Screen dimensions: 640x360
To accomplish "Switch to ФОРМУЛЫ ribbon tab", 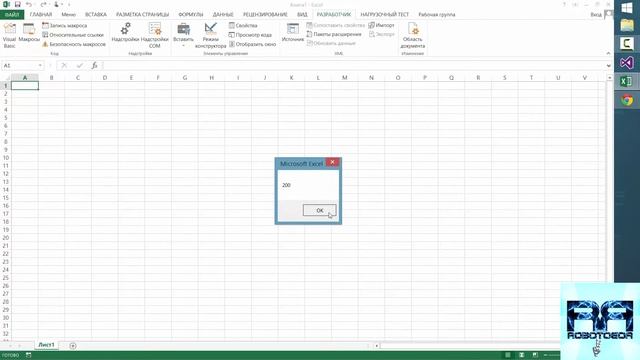I will tap(191, 15).
